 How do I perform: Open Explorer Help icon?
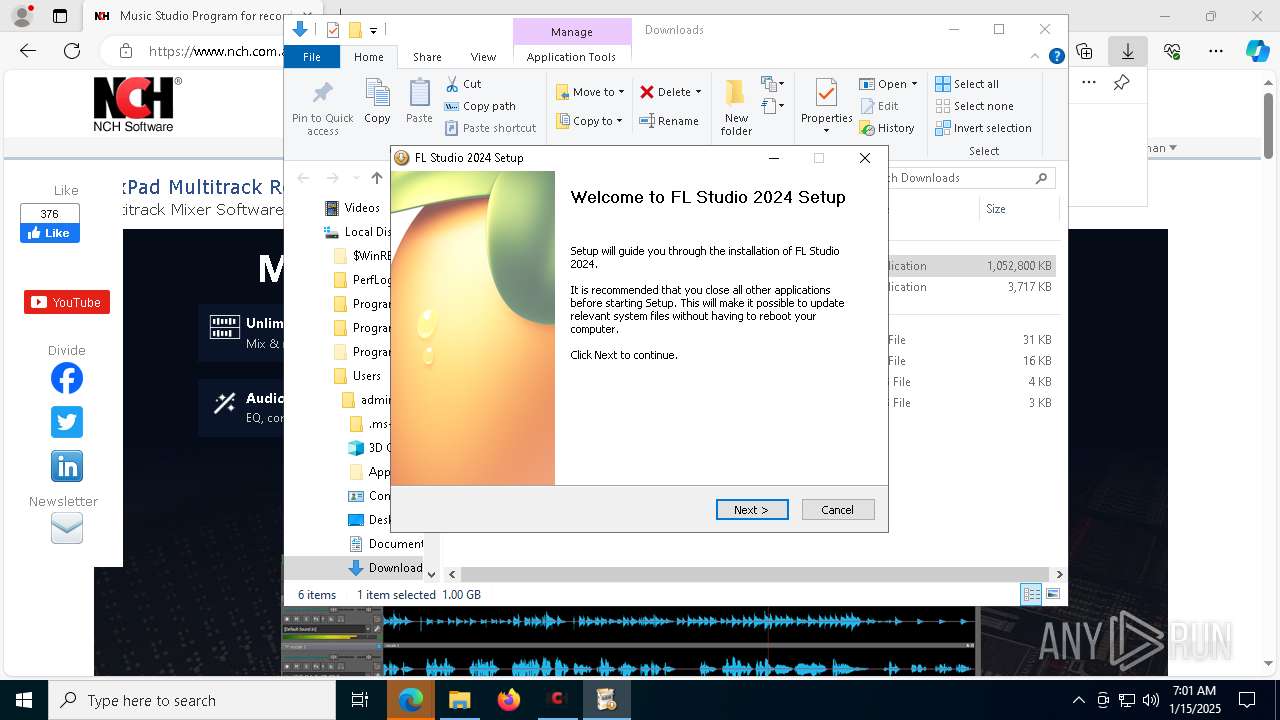[1056, 57]
